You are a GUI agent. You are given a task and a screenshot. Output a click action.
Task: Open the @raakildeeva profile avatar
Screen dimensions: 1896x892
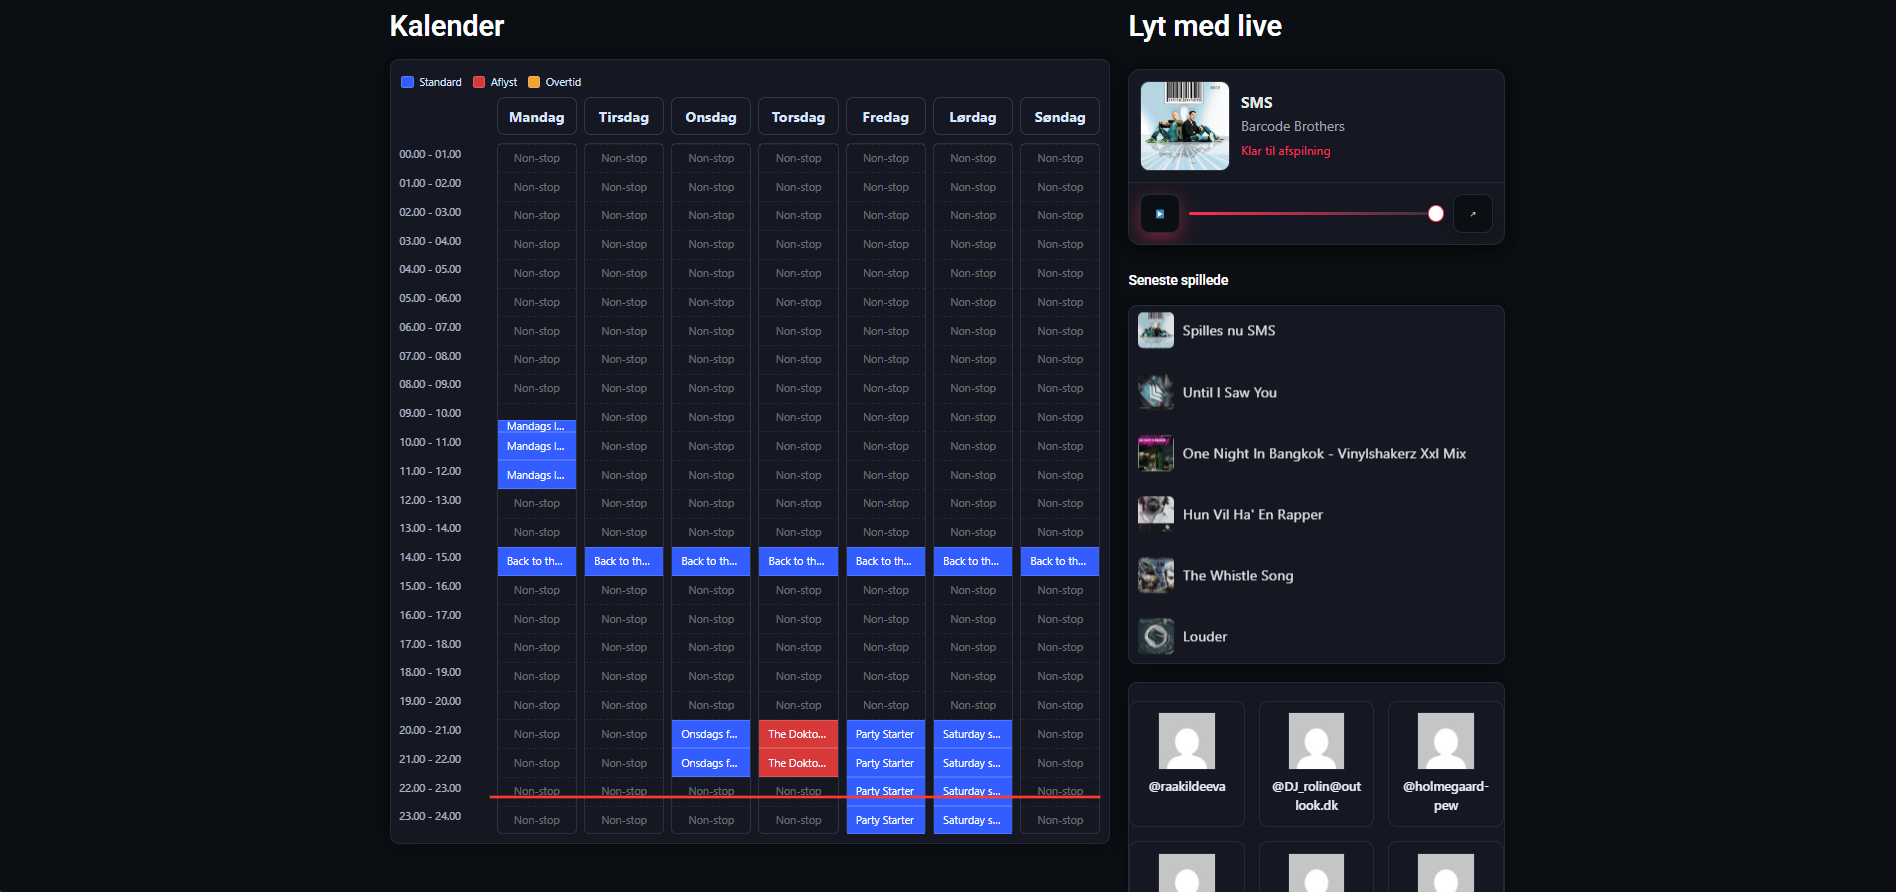[1187, 741]
